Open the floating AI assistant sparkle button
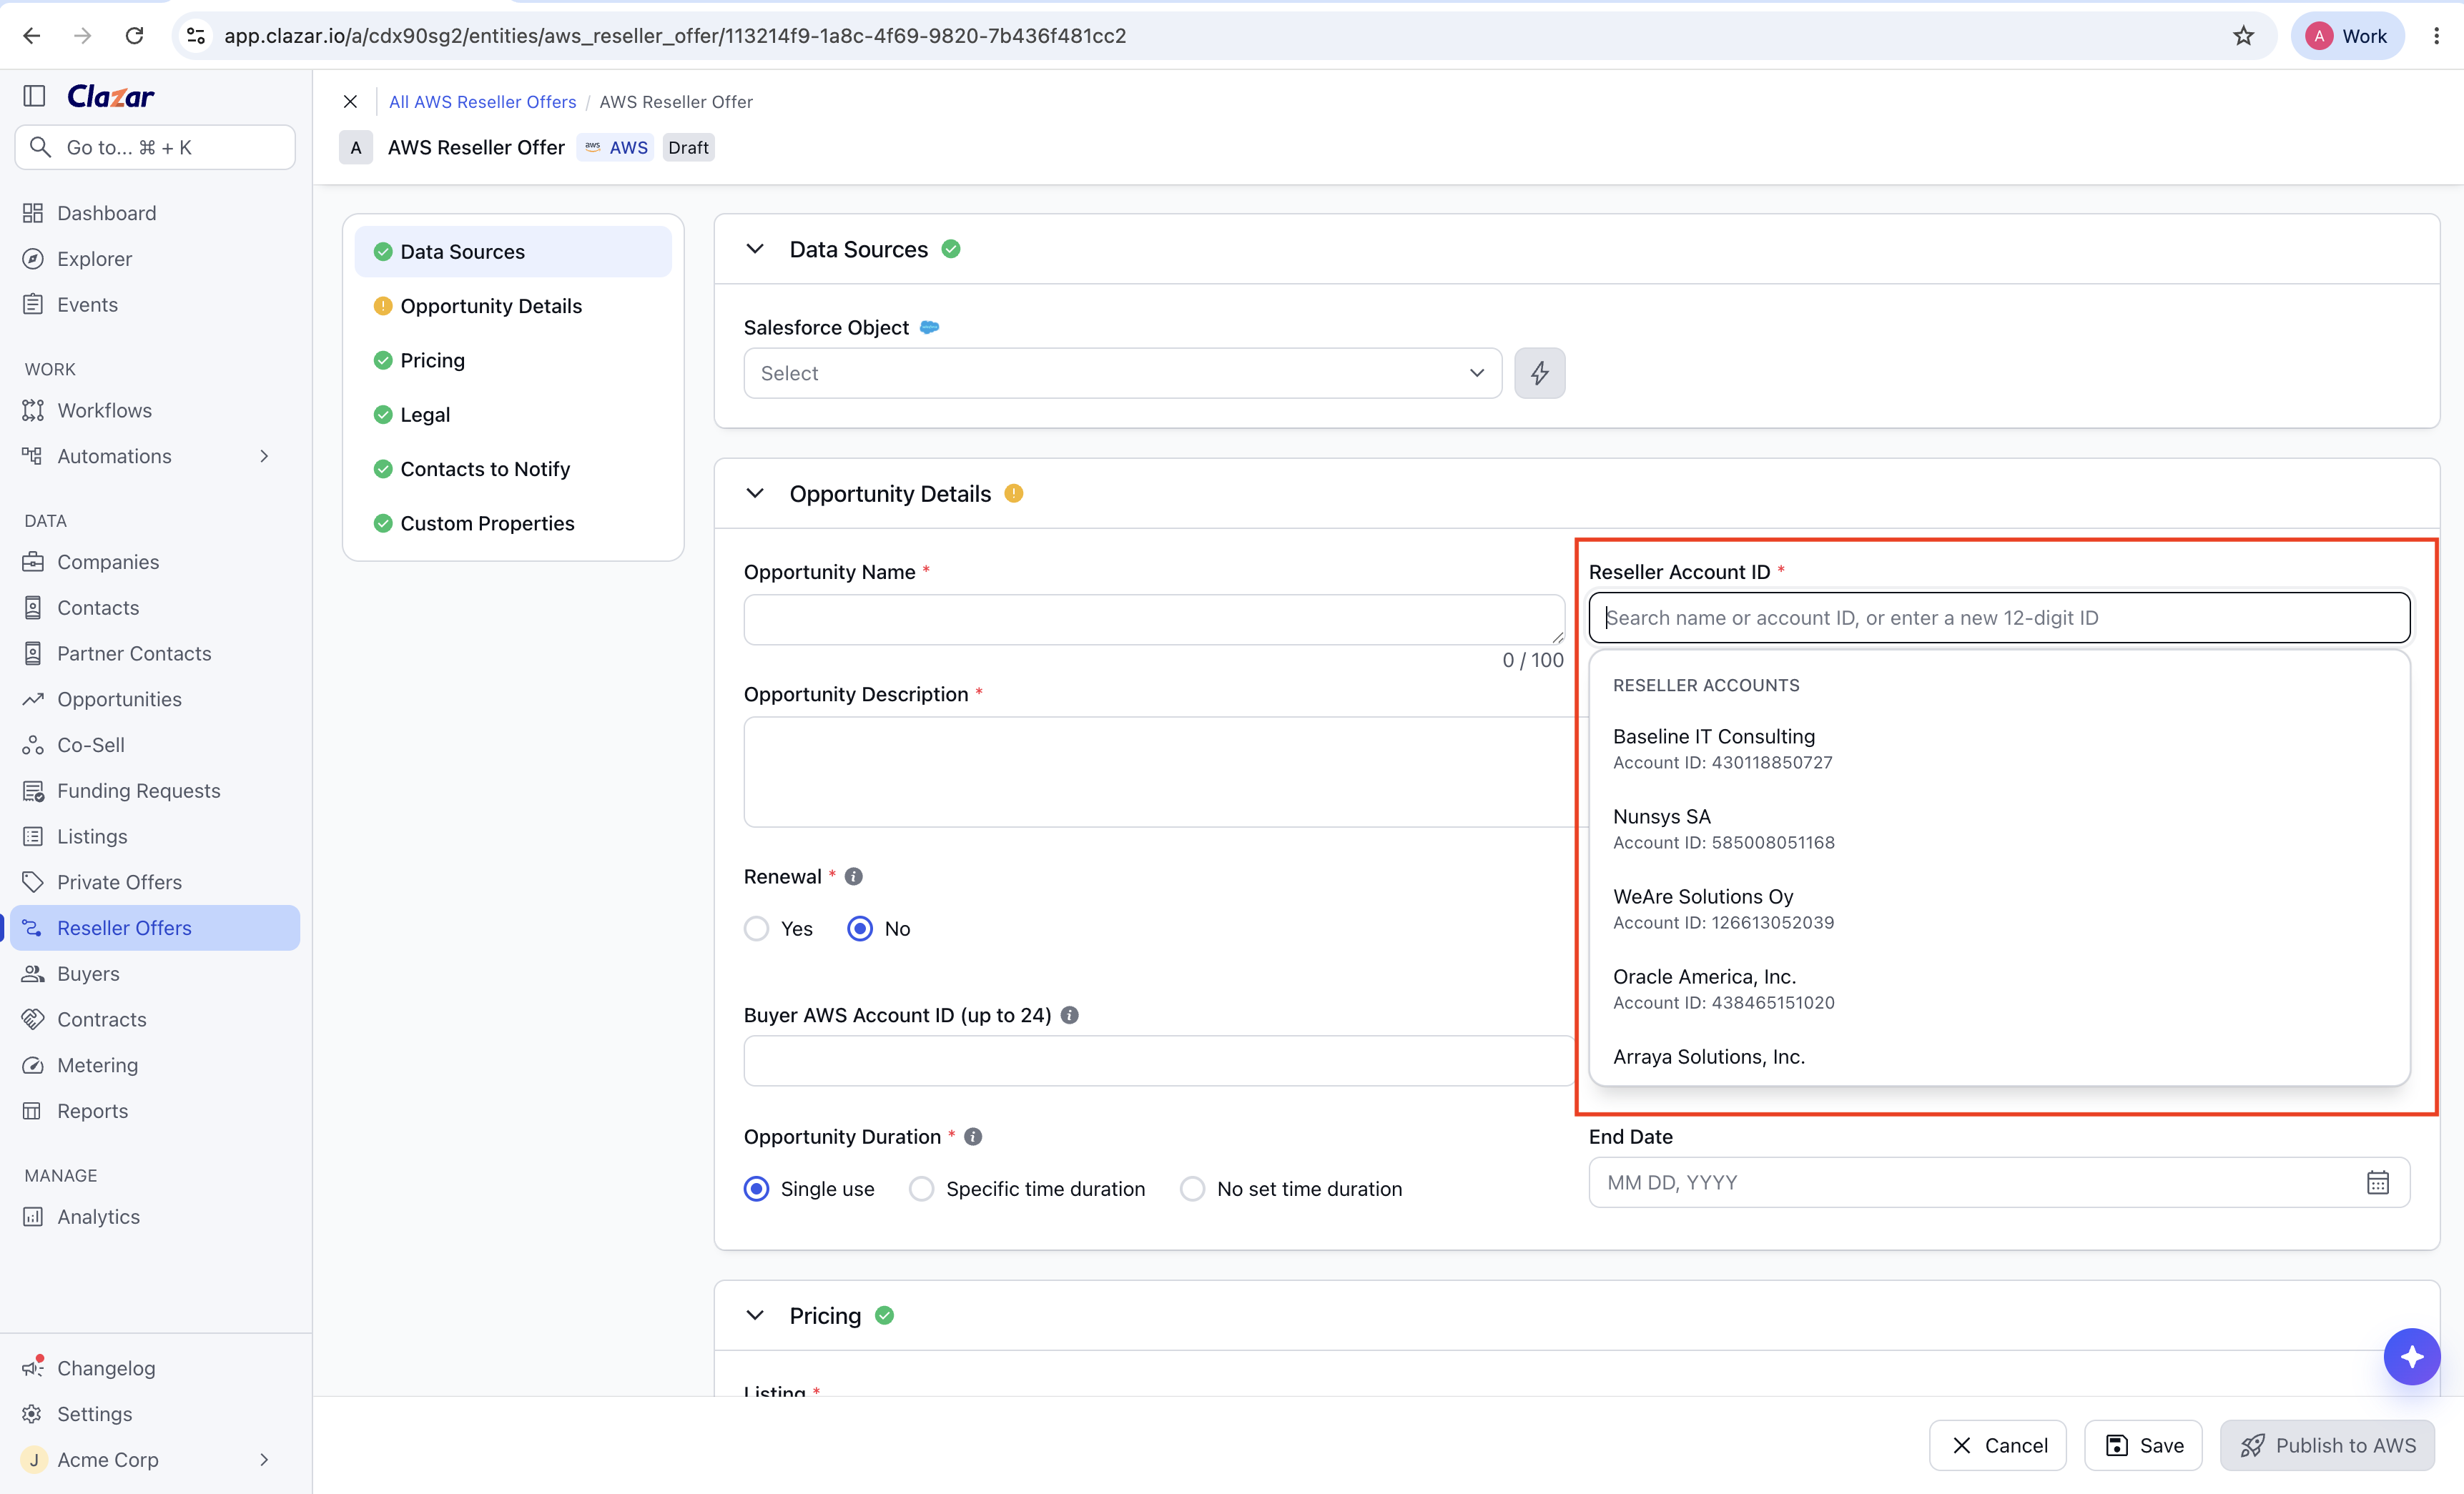The height and width of the screenshot is (1494, 2464). click(x=2411, y=1357)
